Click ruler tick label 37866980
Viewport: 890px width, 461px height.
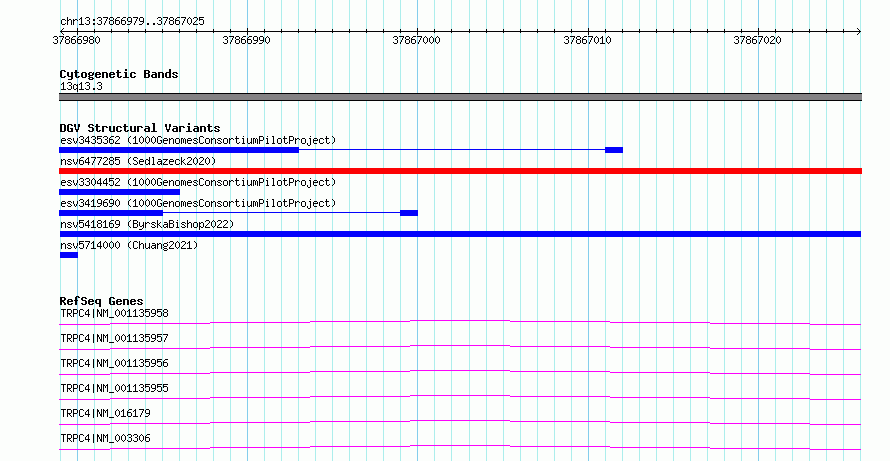(x=77, y=40)
